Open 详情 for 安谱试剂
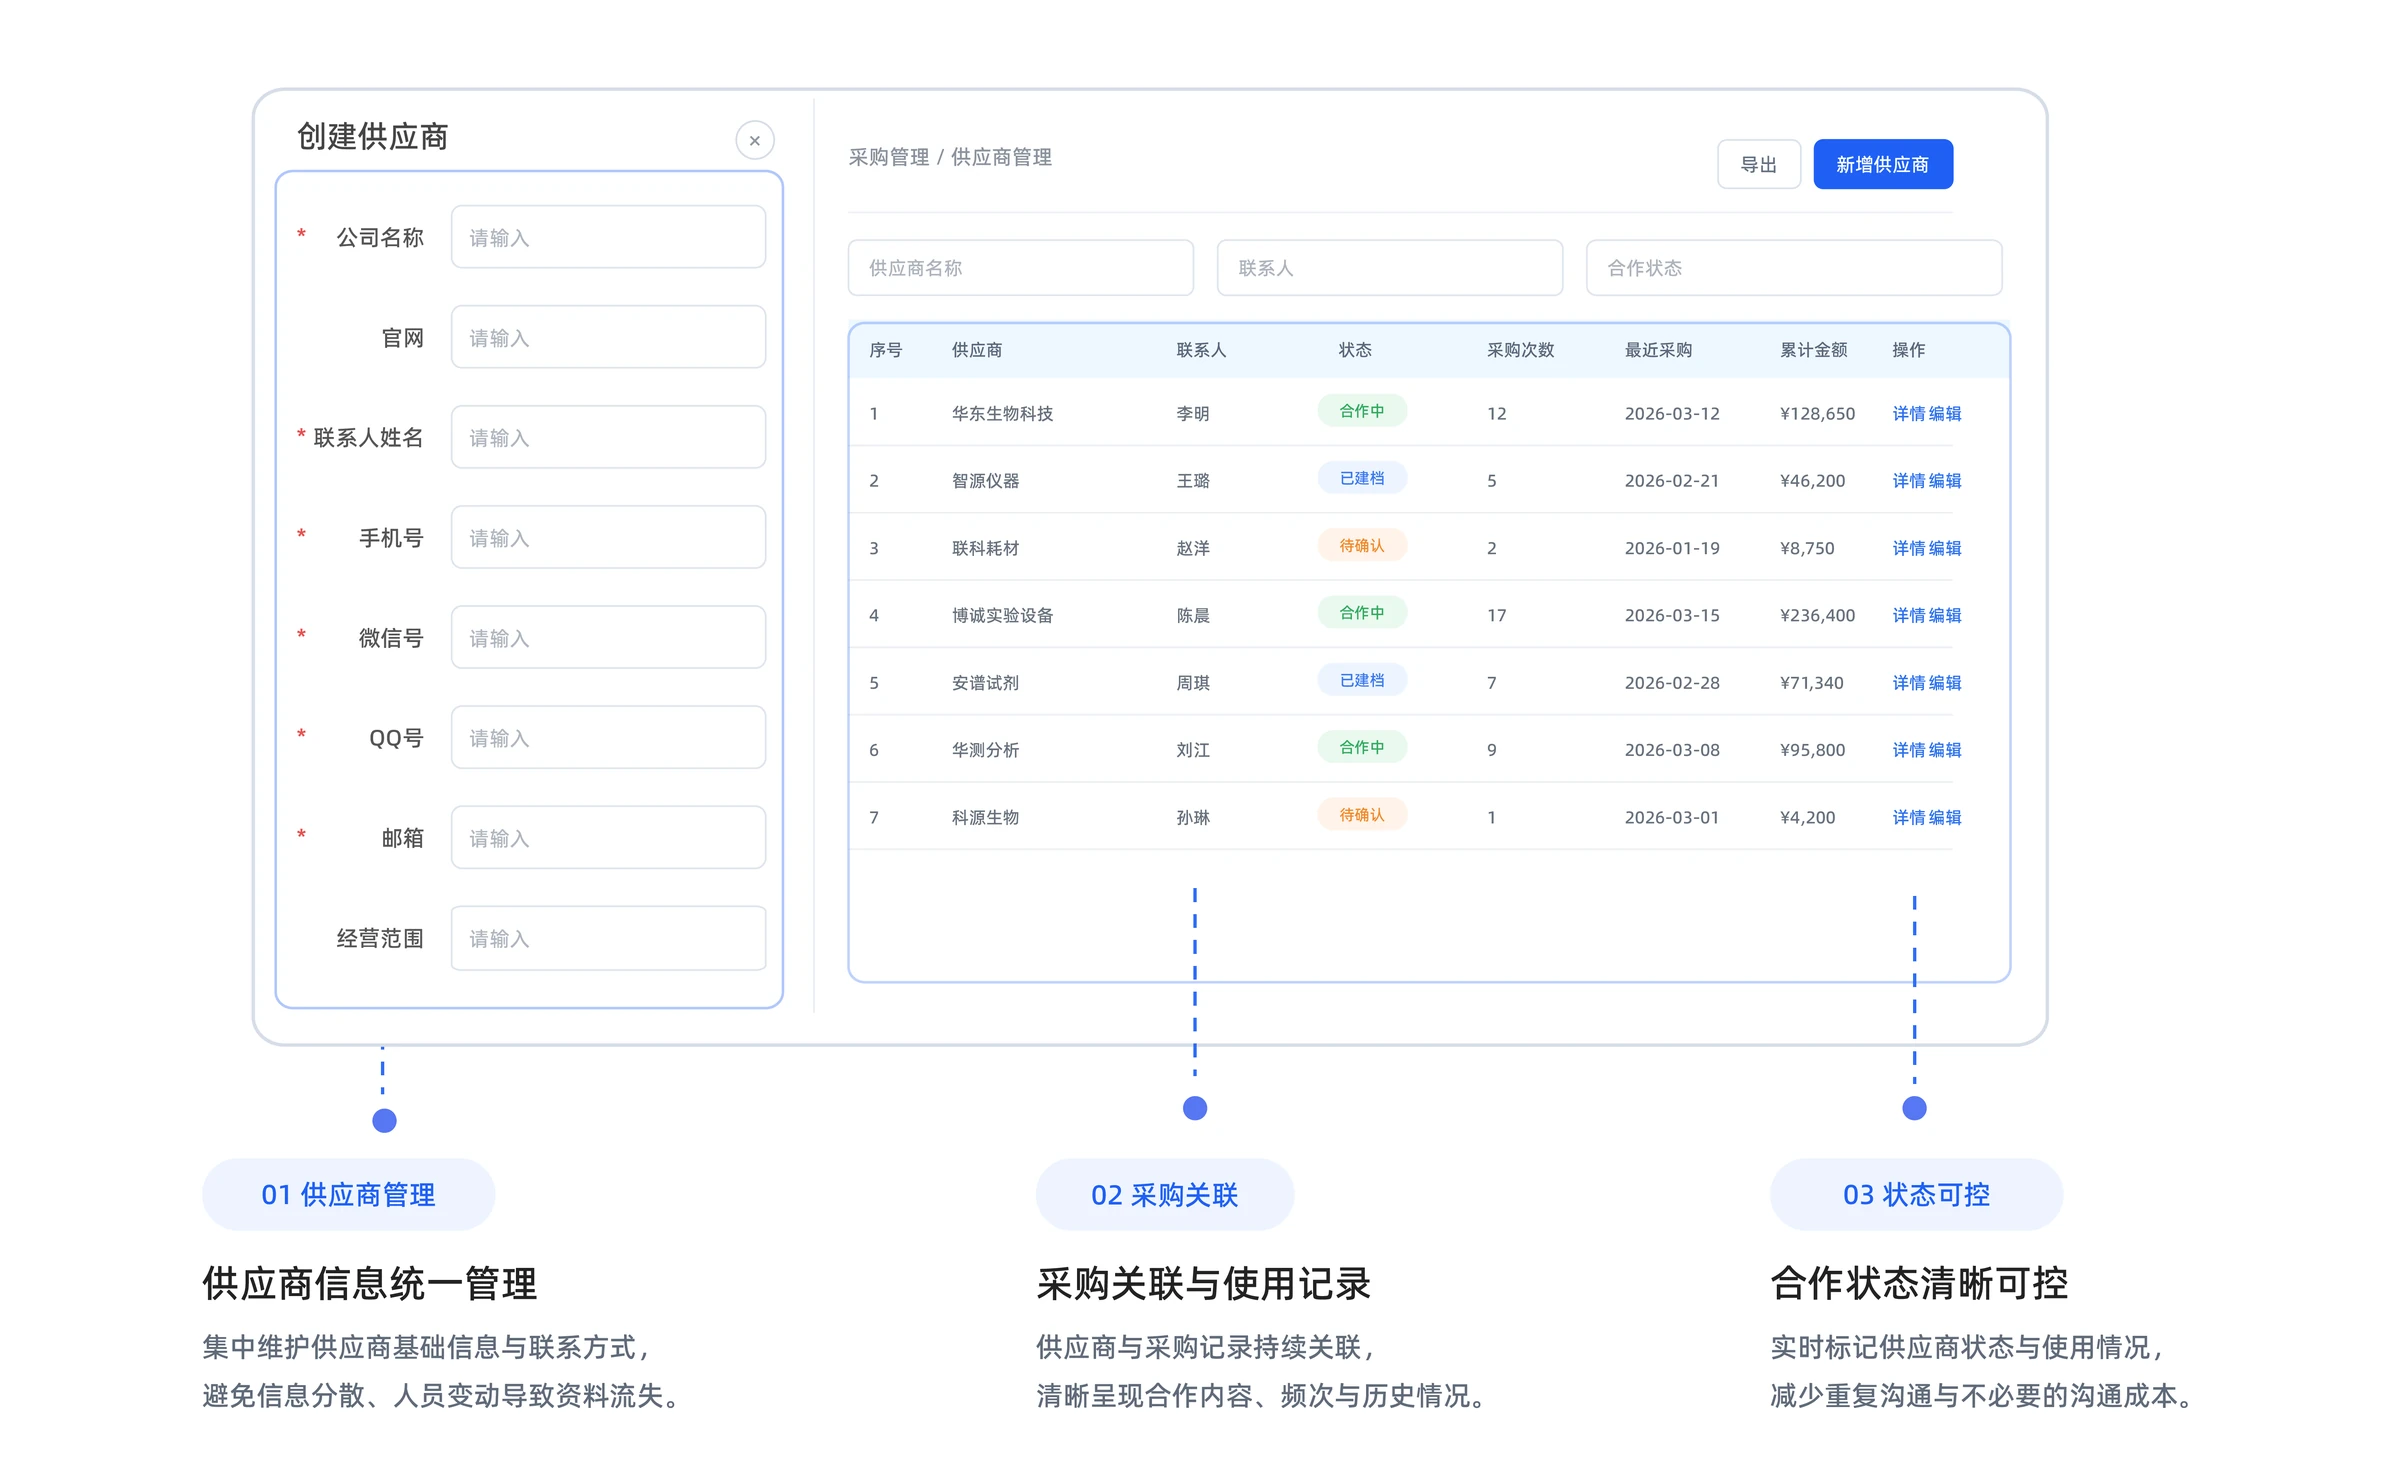 1909,682
